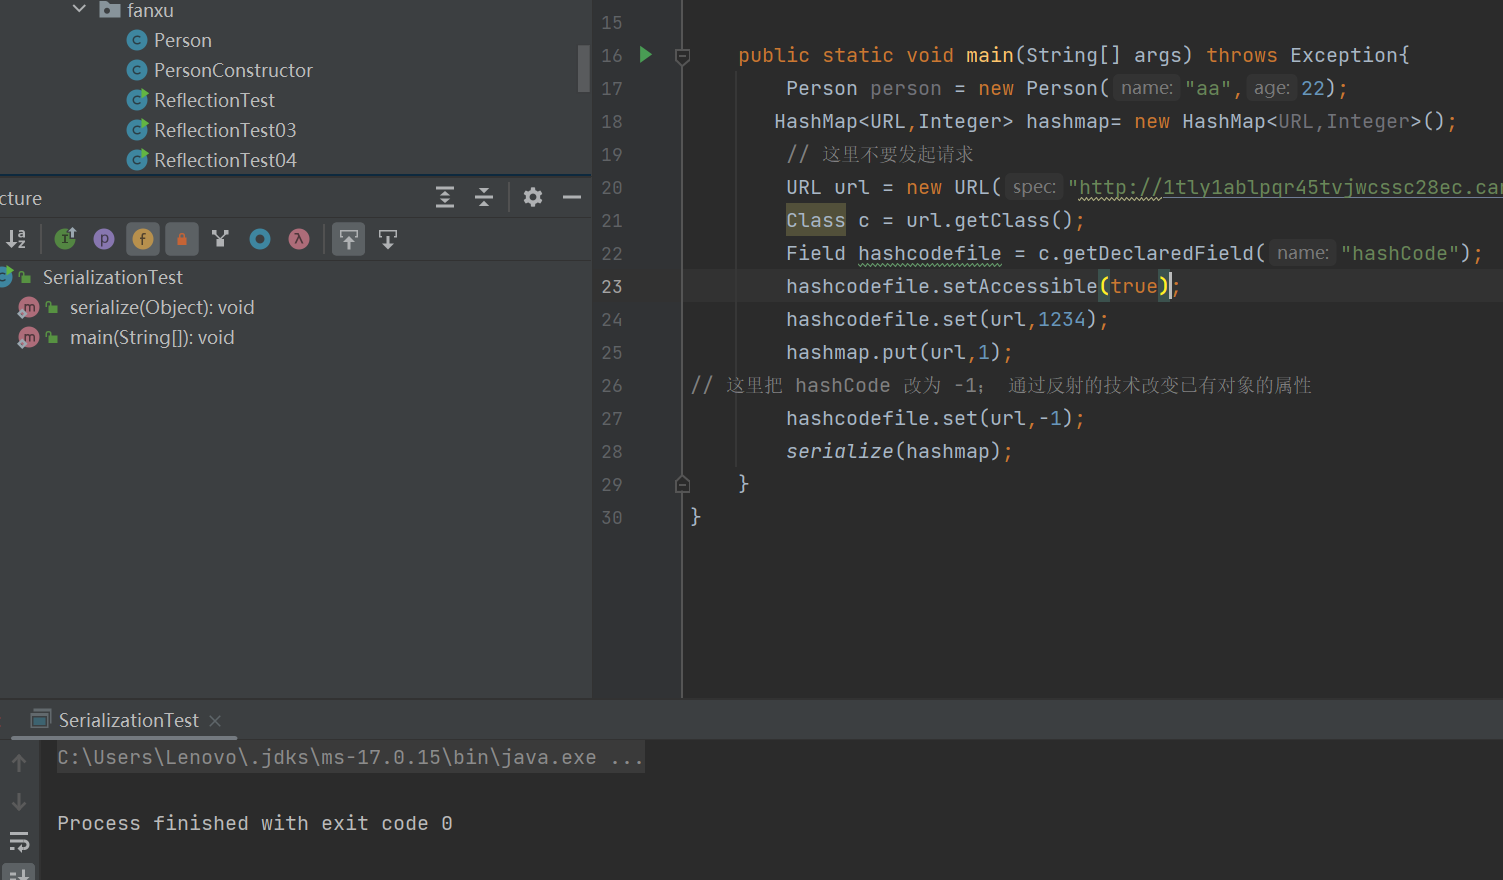
Task: Collapse the fanxu package folder
Action: coord(80,9)
